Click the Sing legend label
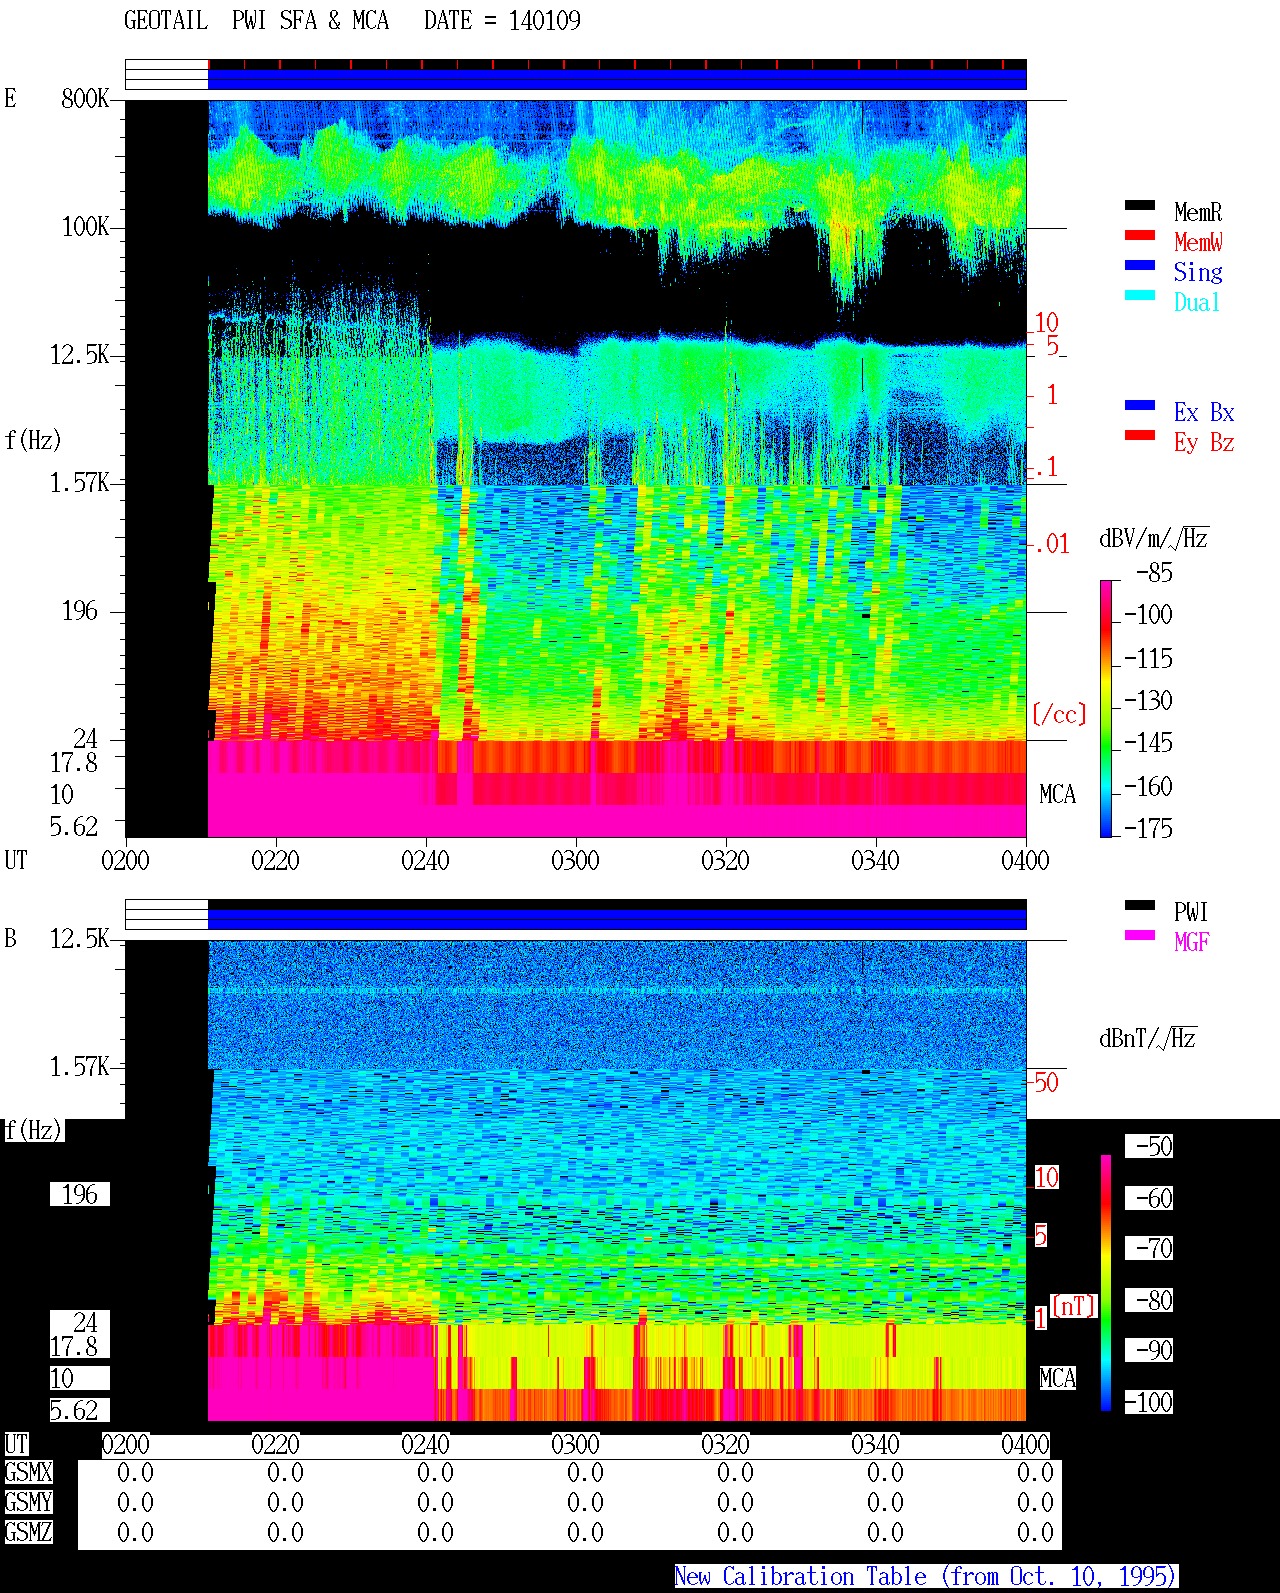This screenshot has height=1593, width=1280. pyautogui.click(x=1198, y=272)
